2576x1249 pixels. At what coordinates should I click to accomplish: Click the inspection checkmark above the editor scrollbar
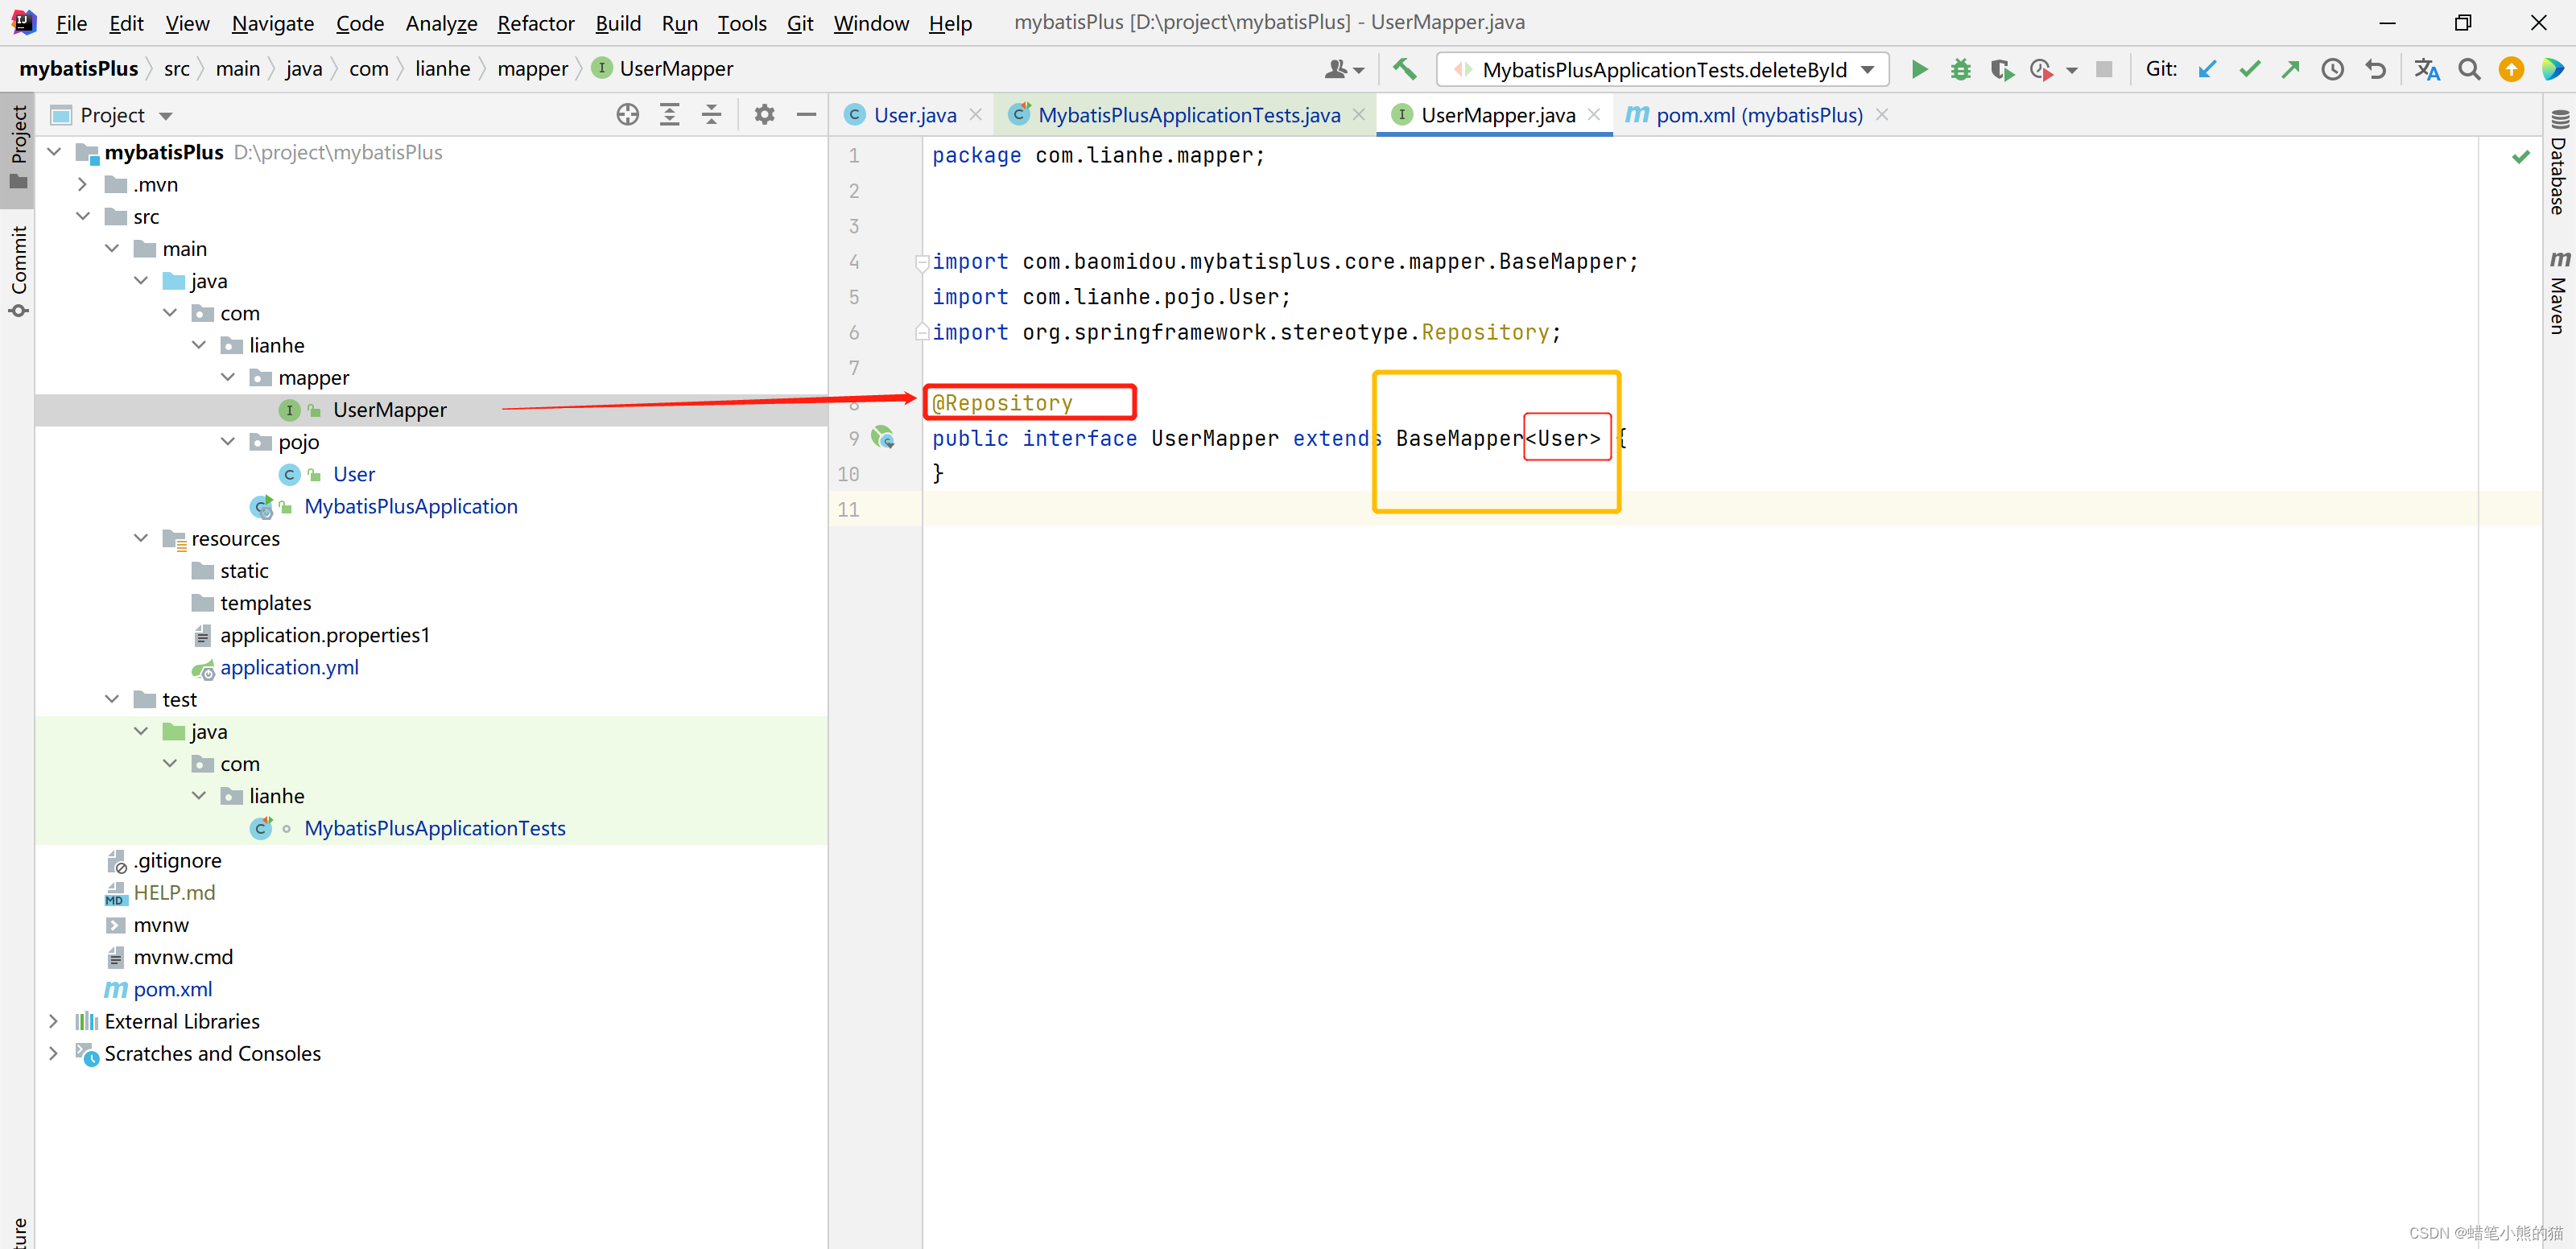pyautogui.click(x=2520, y=157)
